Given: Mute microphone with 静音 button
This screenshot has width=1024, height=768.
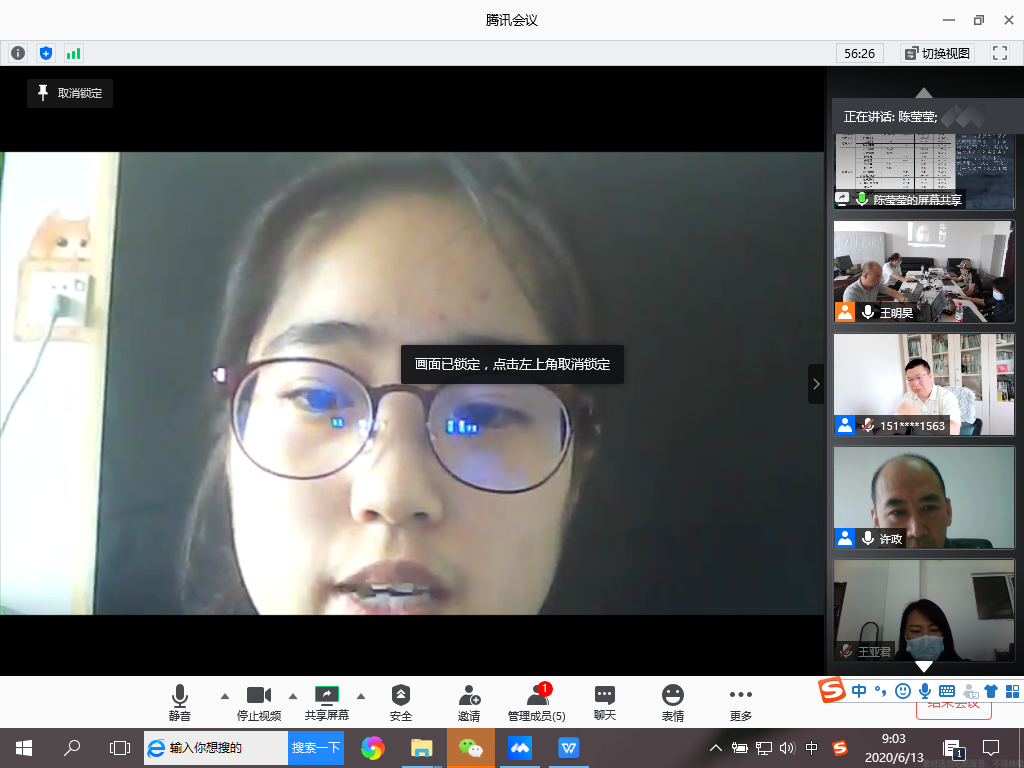Looking at the screenshot, I should tap(180, 703).
